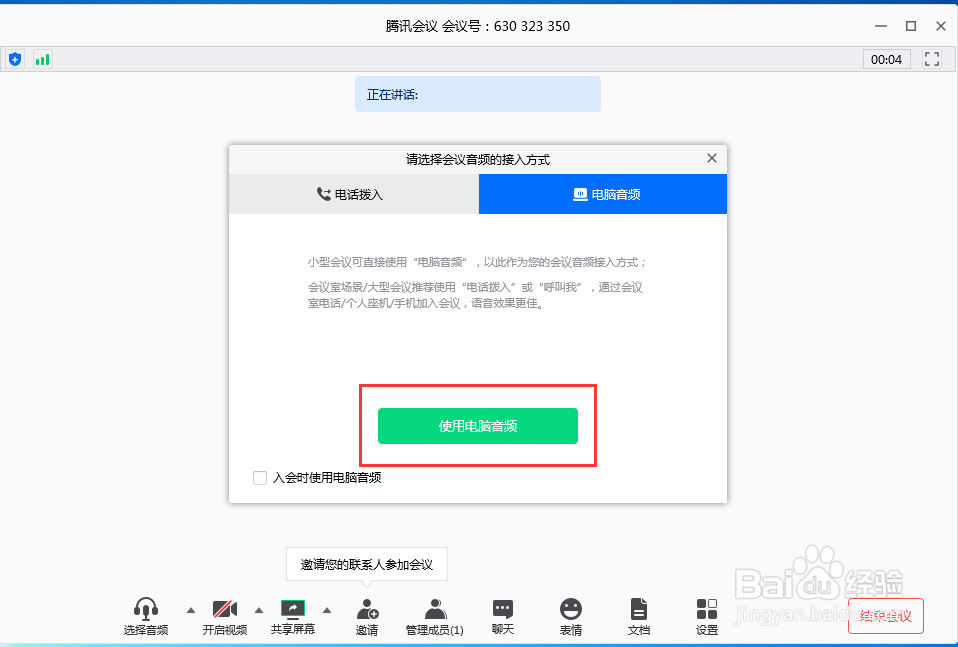Click the 邀请您的联系人参加会议 tooltip
This screenshot has width=958, height=647.
[x=367, y=564]
